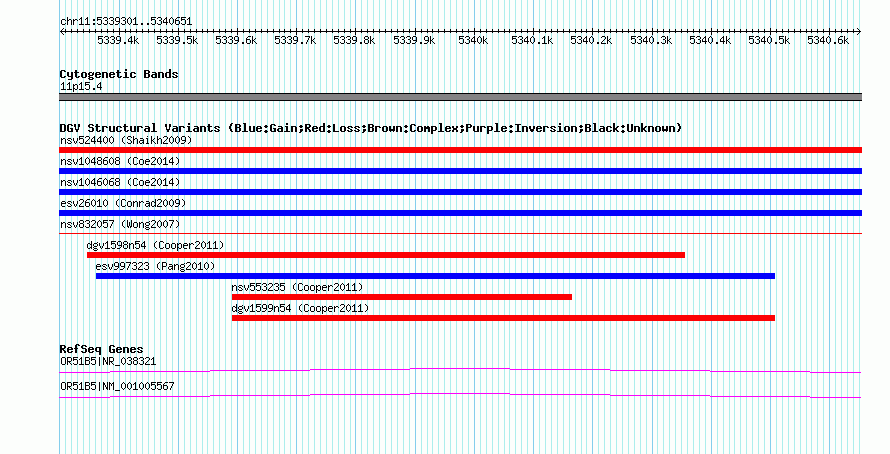Click the dgv1599n54 (Cooper2011) label
Viewport: 890px width, 454px height.
point(300,308)
